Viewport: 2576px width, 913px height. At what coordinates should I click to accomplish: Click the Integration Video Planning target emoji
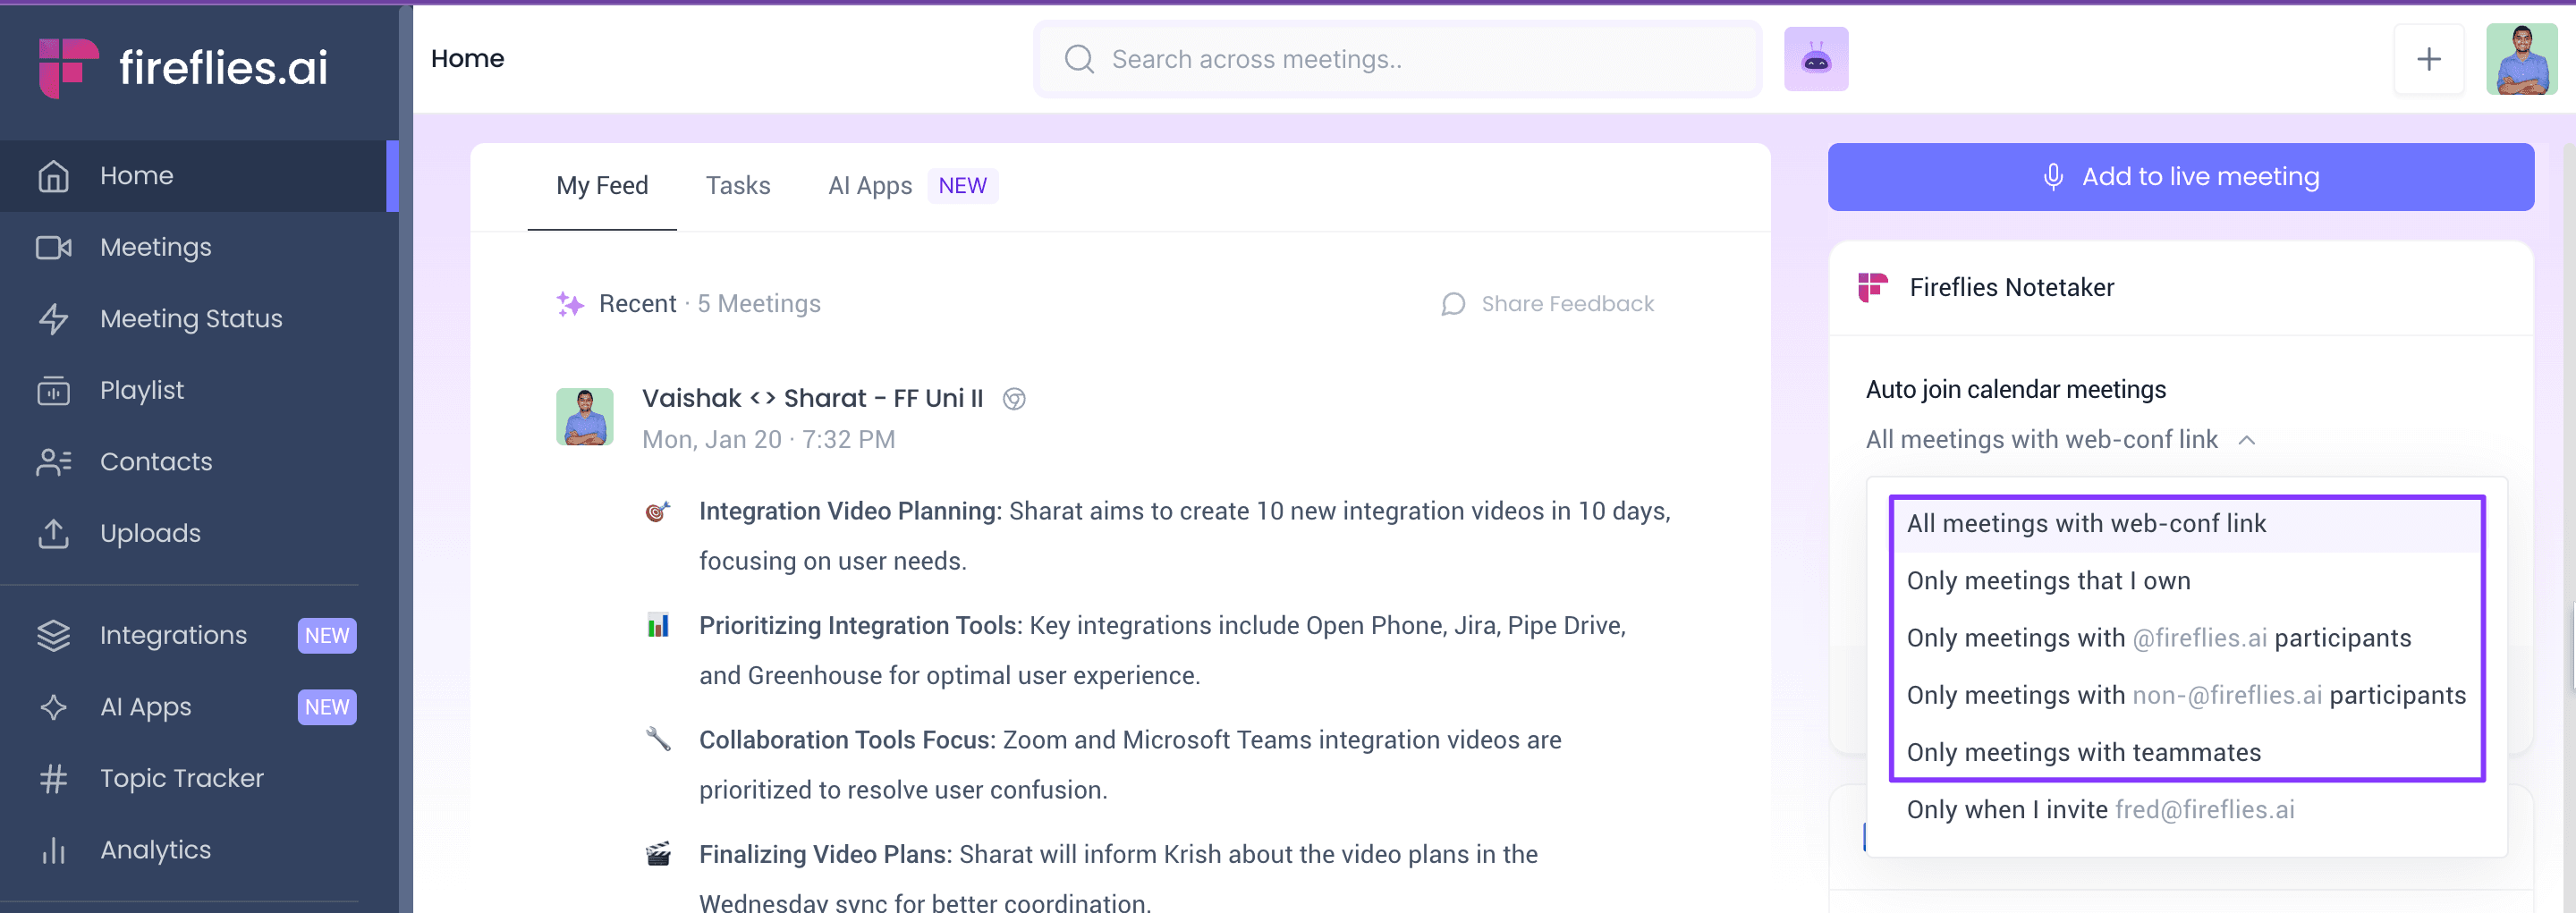[657, 512]
